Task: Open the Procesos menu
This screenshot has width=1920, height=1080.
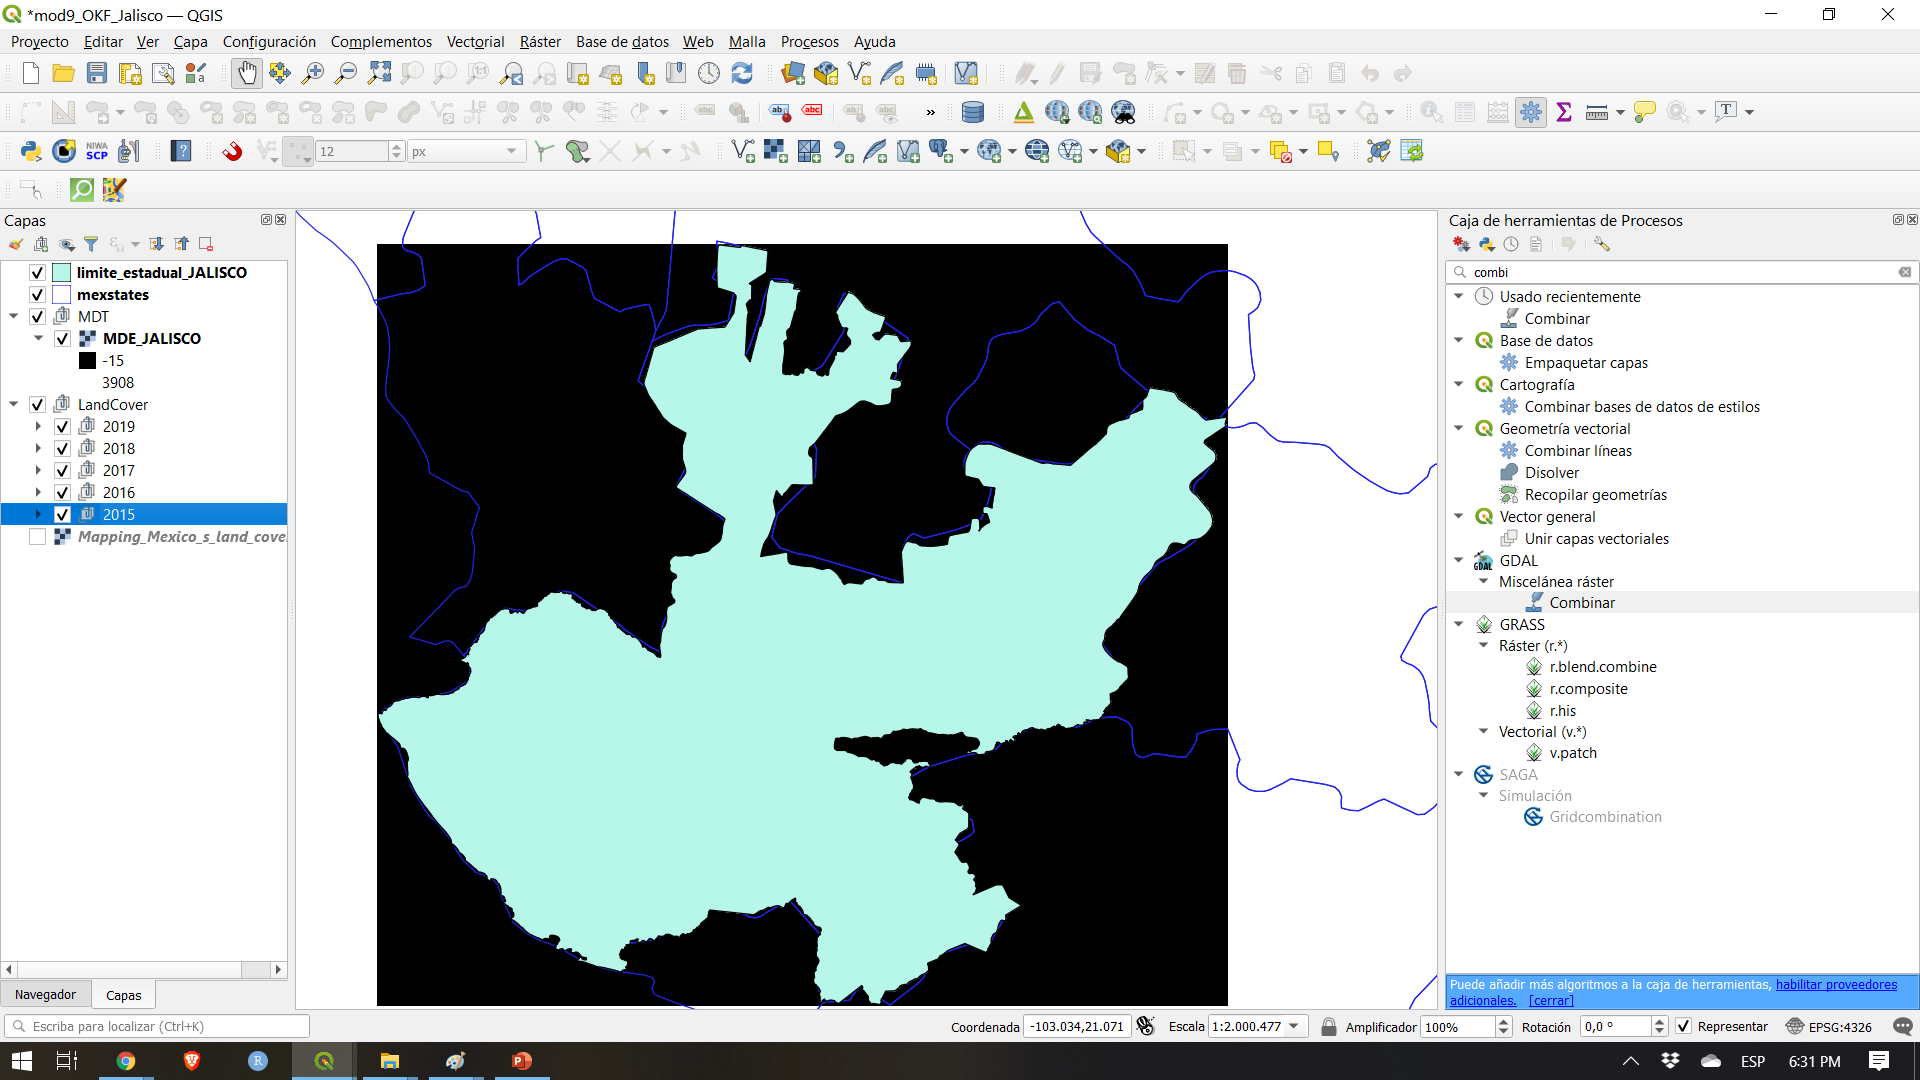Action: 809,41
